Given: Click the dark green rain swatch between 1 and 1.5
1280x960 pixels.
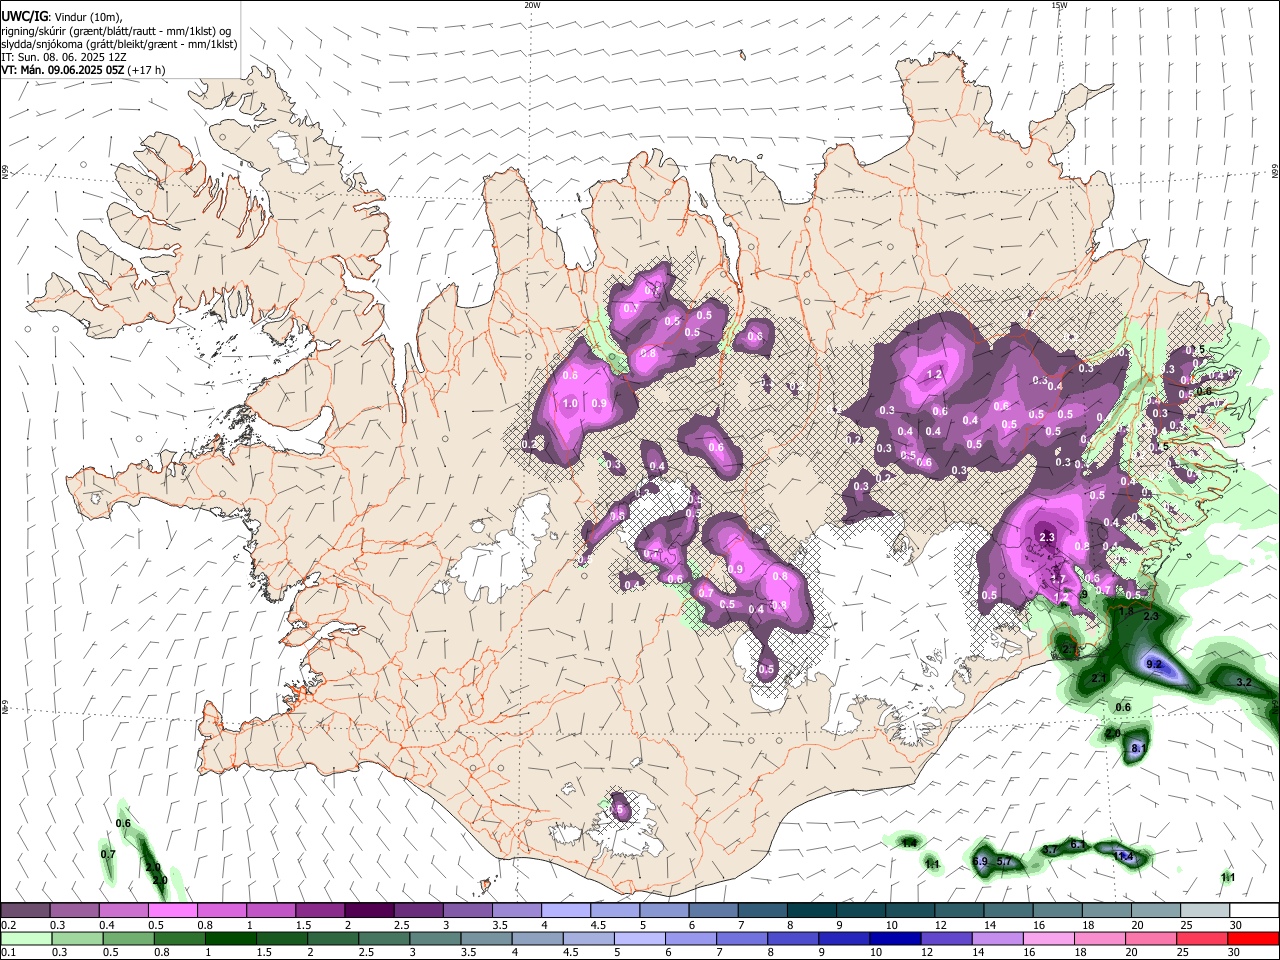Looking at the screenshot, I should pos(231,938).
